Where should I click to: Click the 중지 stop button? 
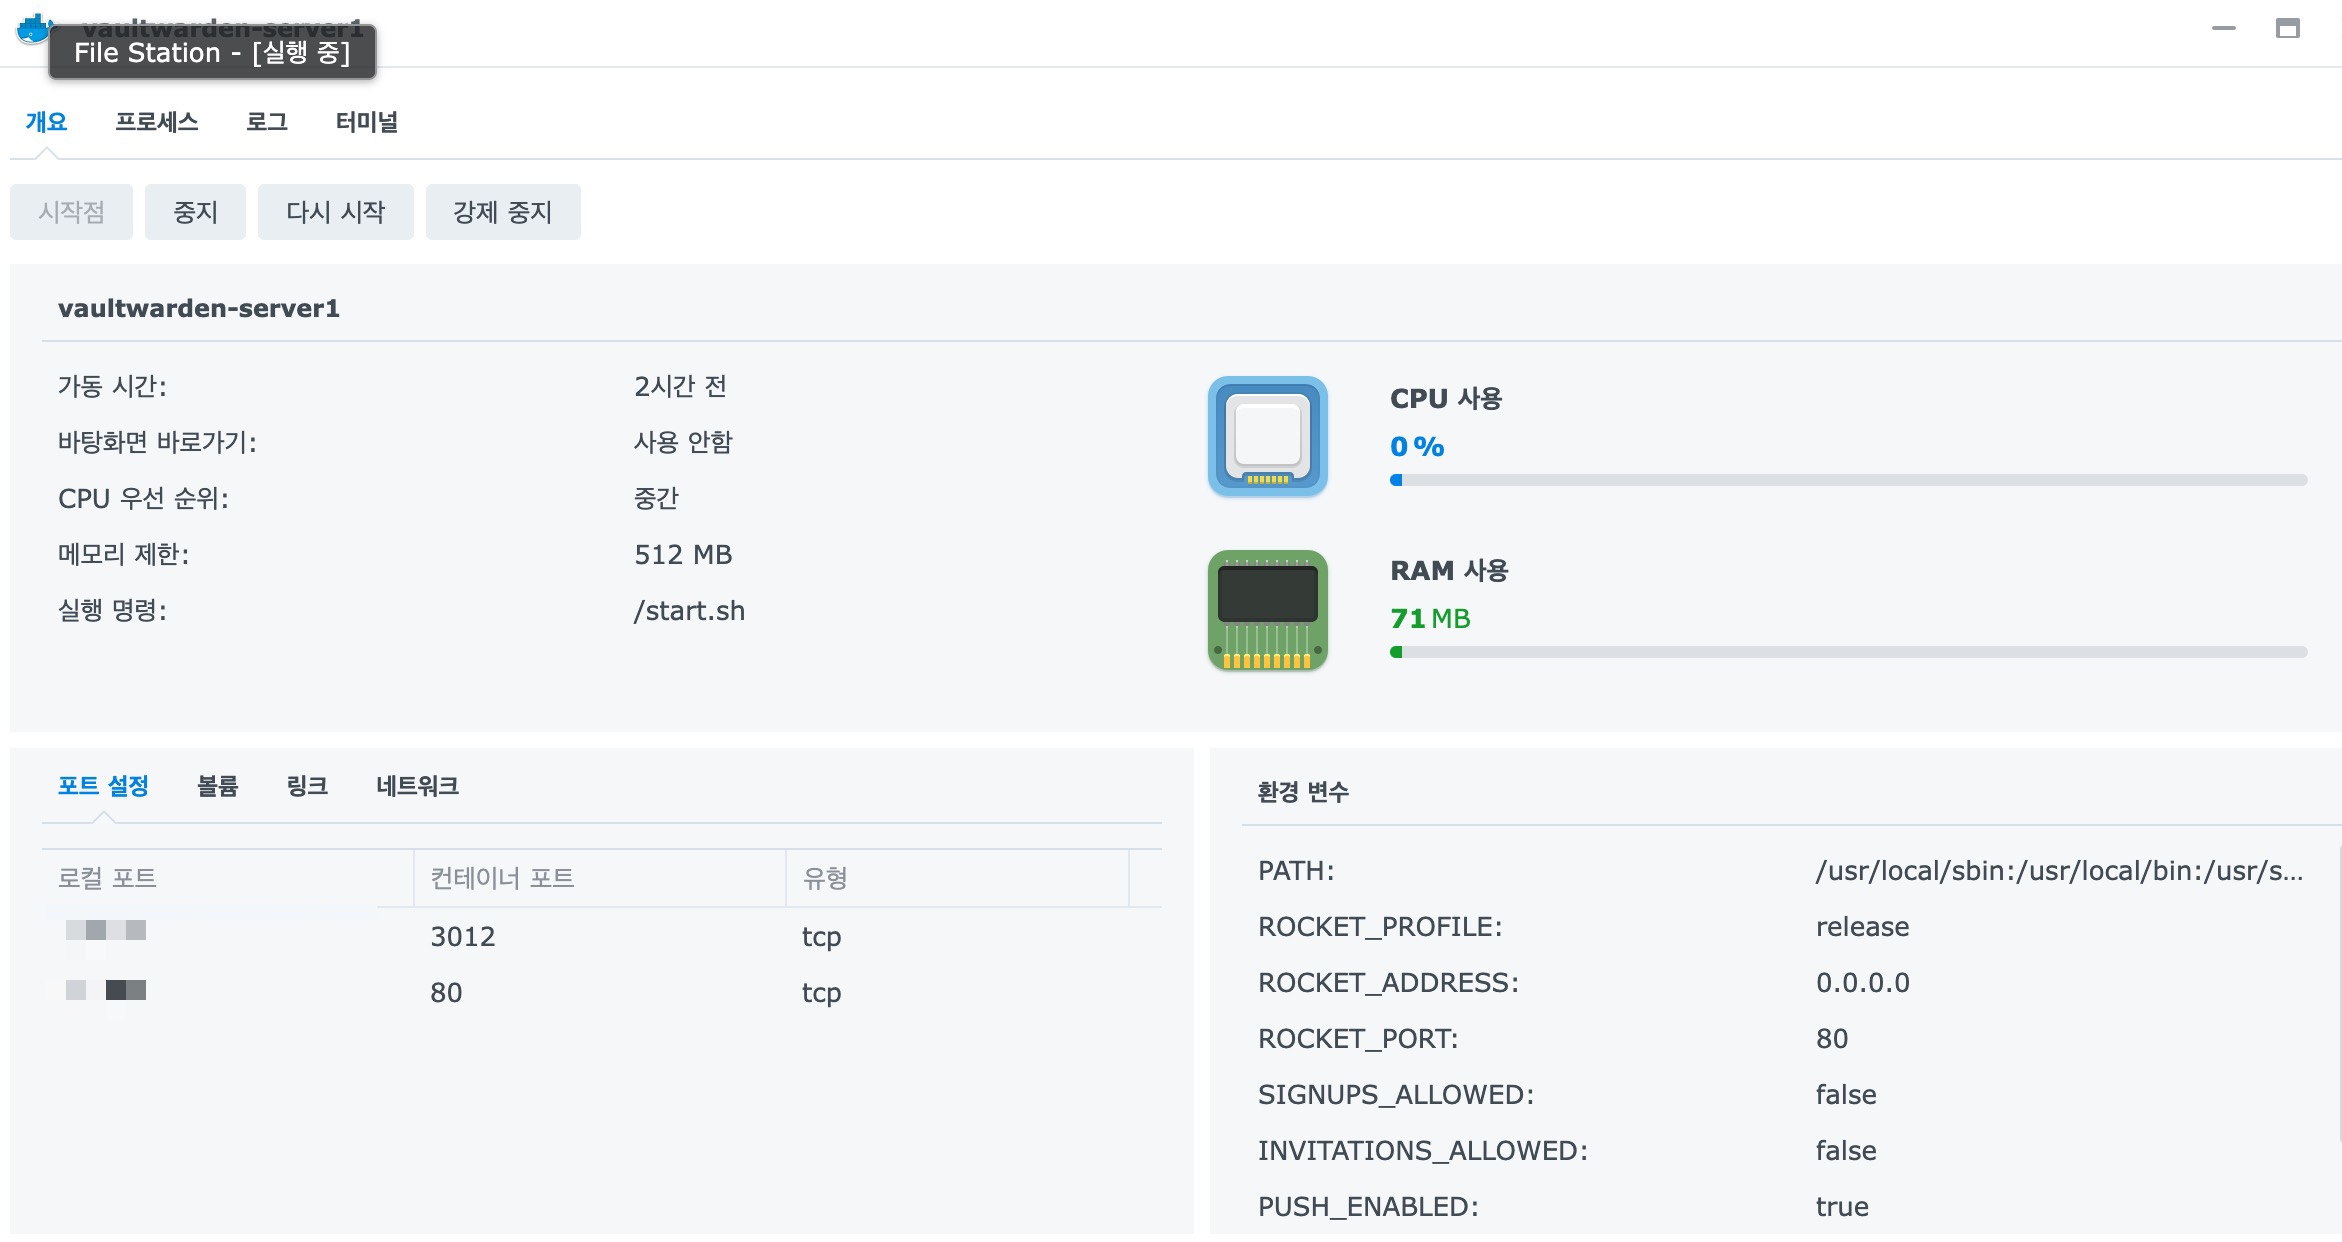(x=195, y=212)
